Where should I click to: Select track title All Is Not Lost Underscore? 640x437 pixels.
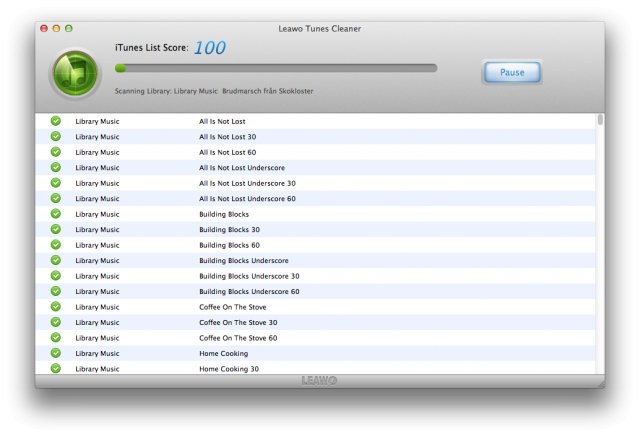coord(242,168)
